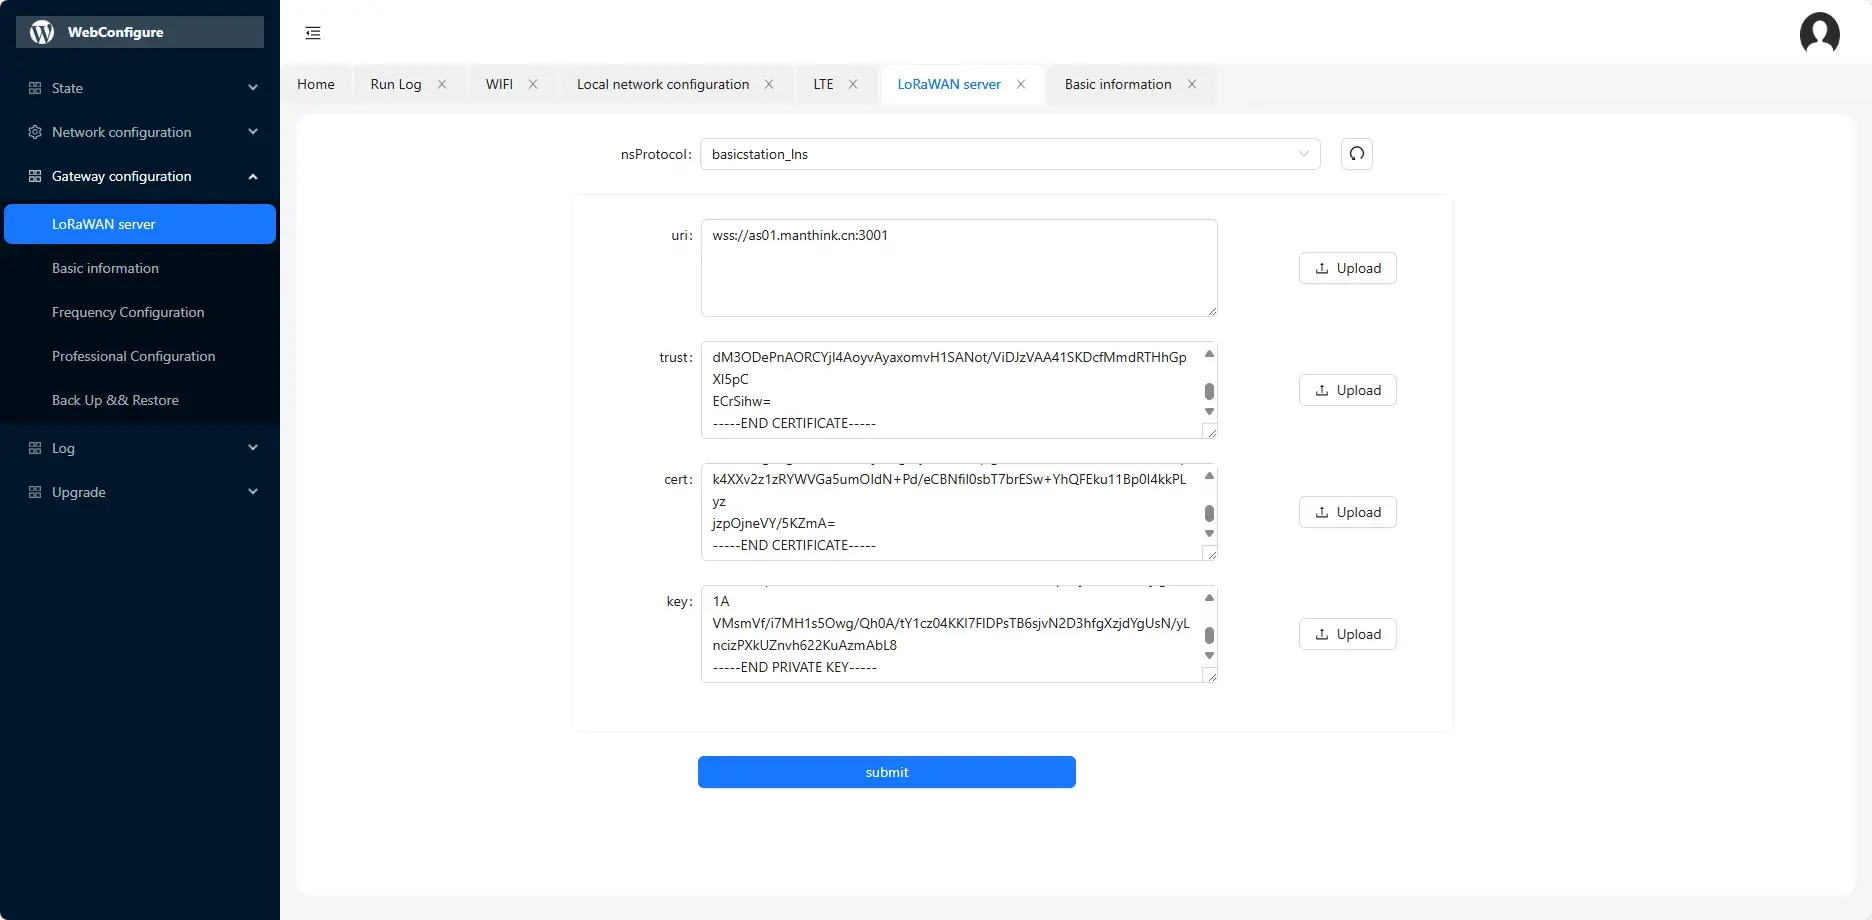Expand the Network configuration sidebar menu
The width and height of the screenshot is (1872, 920).
(x=253, y=132)
